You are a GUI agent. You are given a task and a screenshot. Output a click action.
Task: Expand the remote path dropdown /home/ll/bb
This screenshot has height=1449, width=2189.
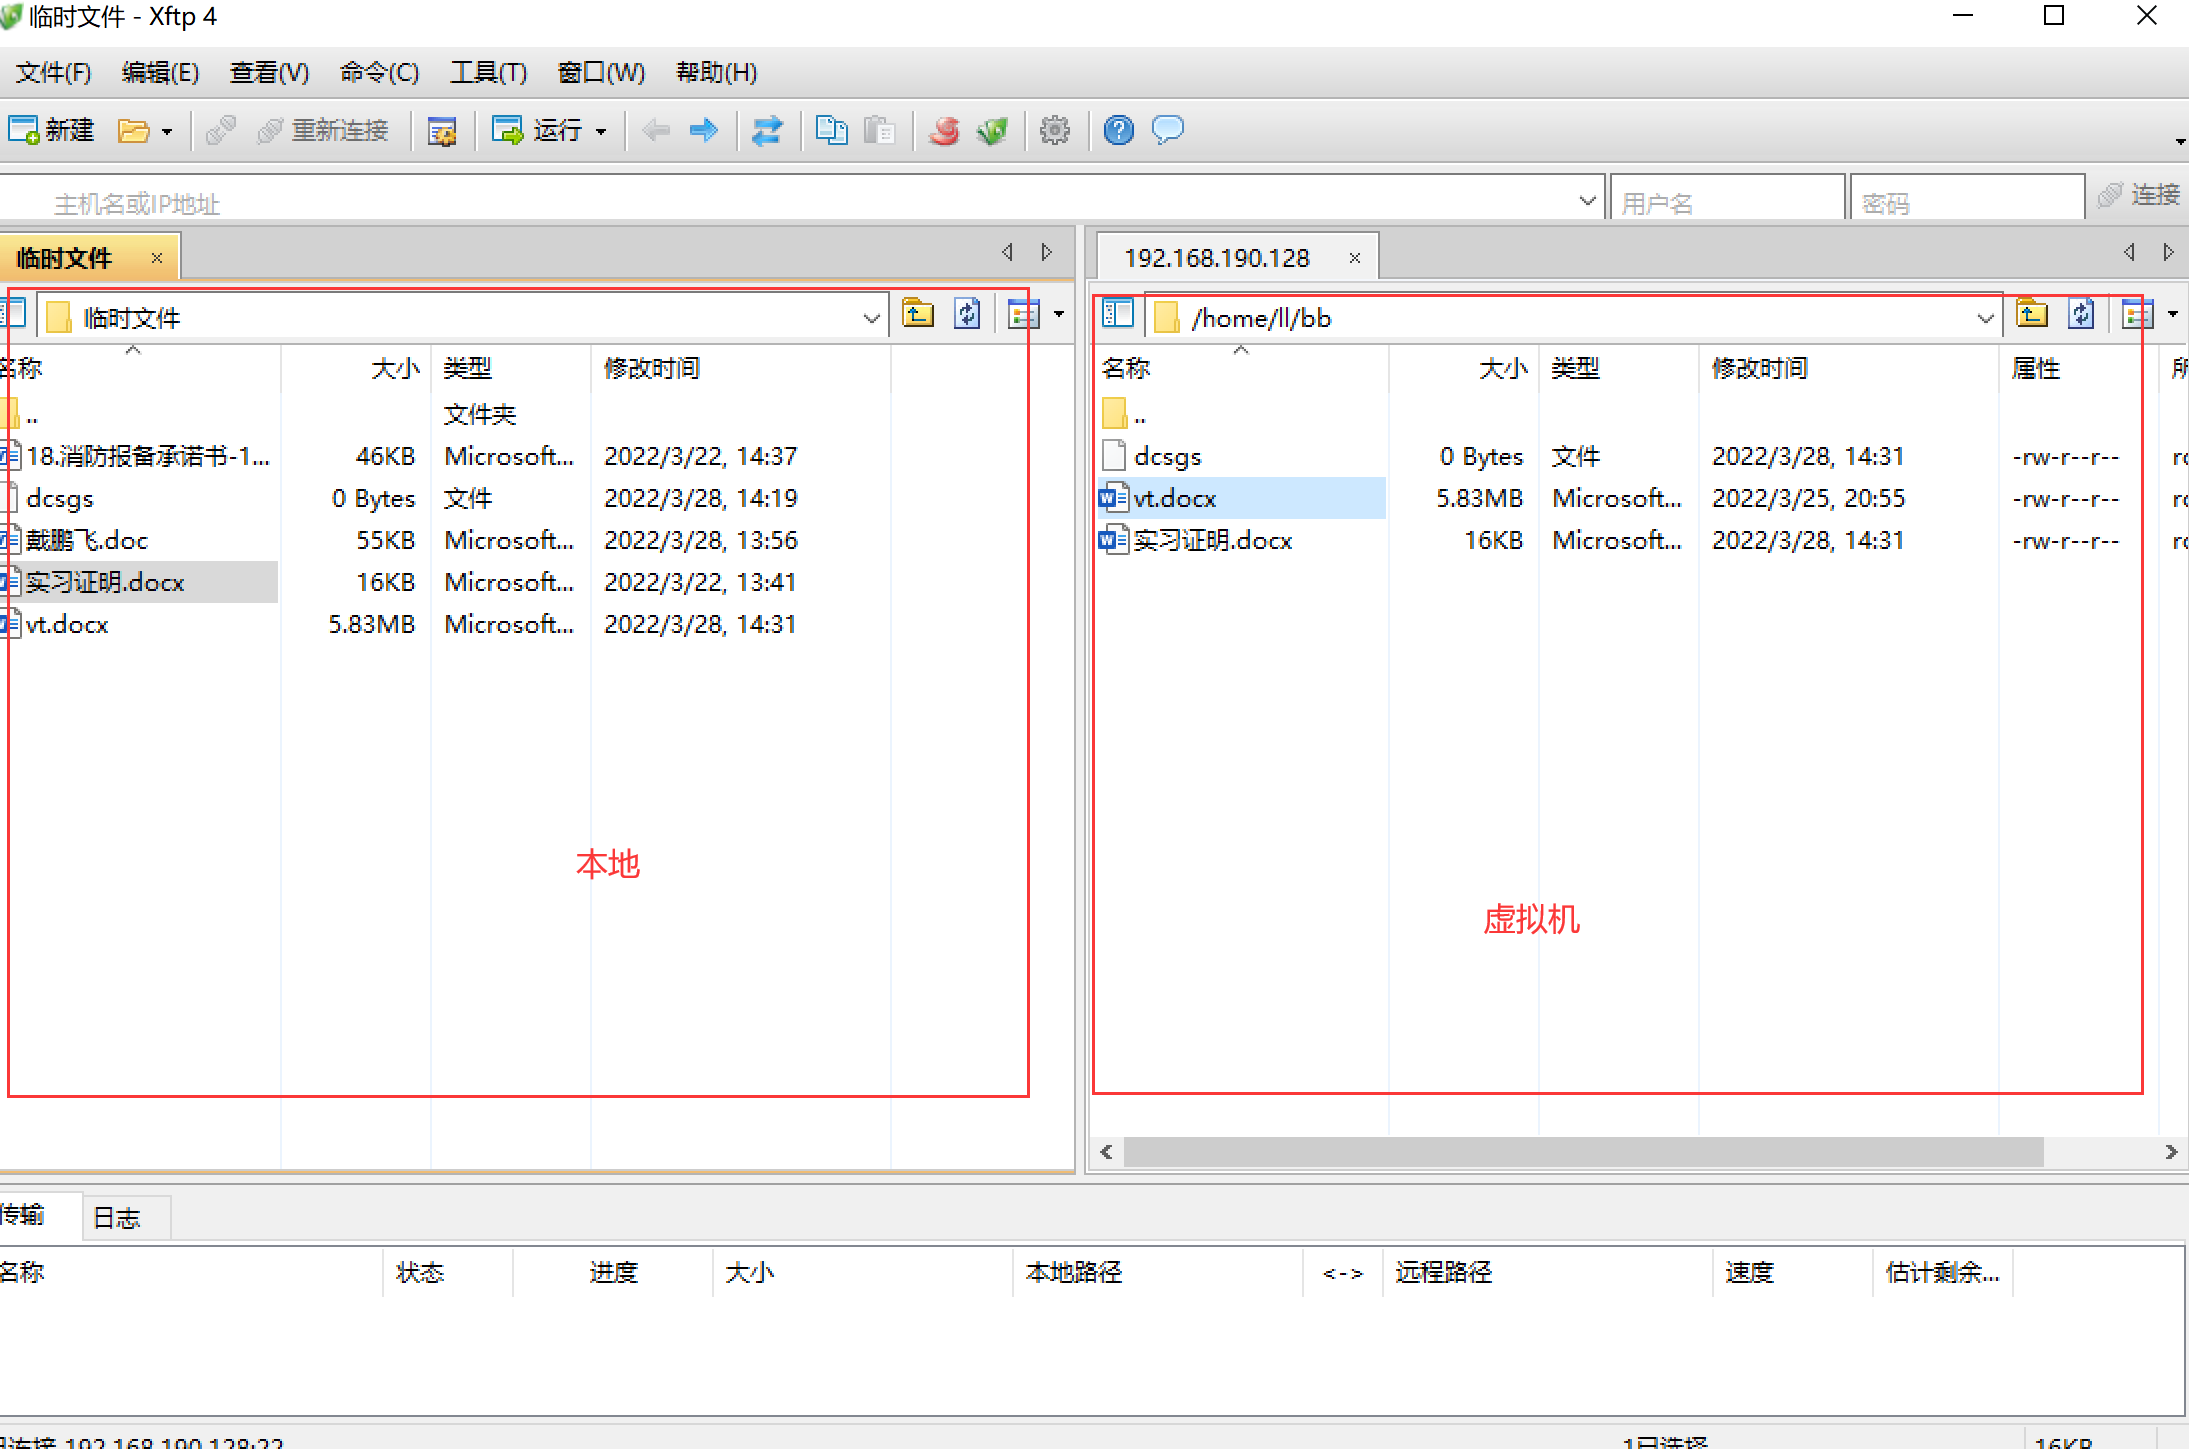pos(1985,318)
